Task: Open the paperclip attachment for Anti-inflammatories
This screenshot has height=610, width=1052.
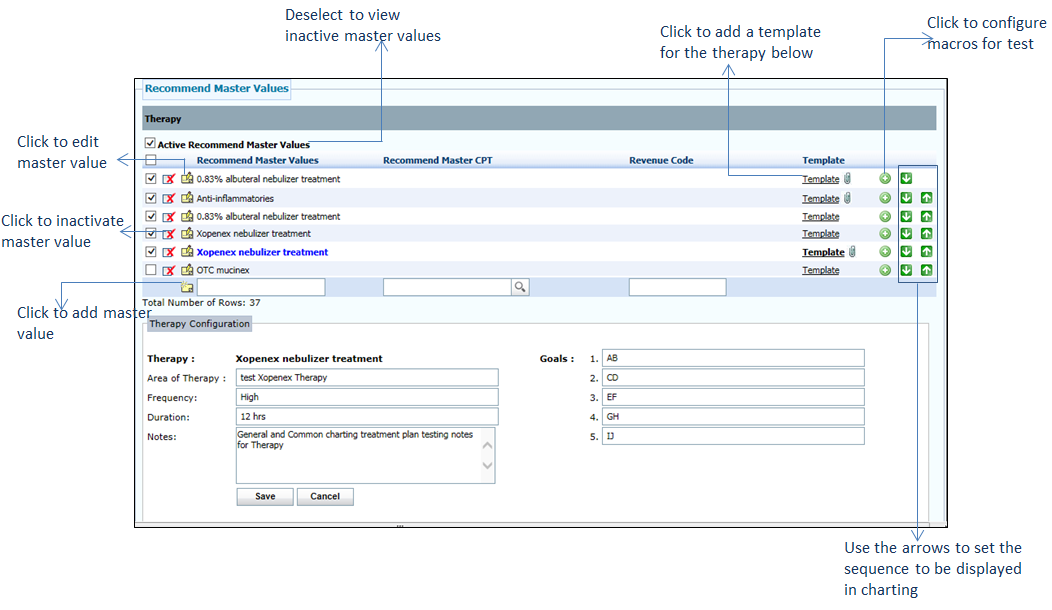Action: pyautogui.click(x=848, y=198)
